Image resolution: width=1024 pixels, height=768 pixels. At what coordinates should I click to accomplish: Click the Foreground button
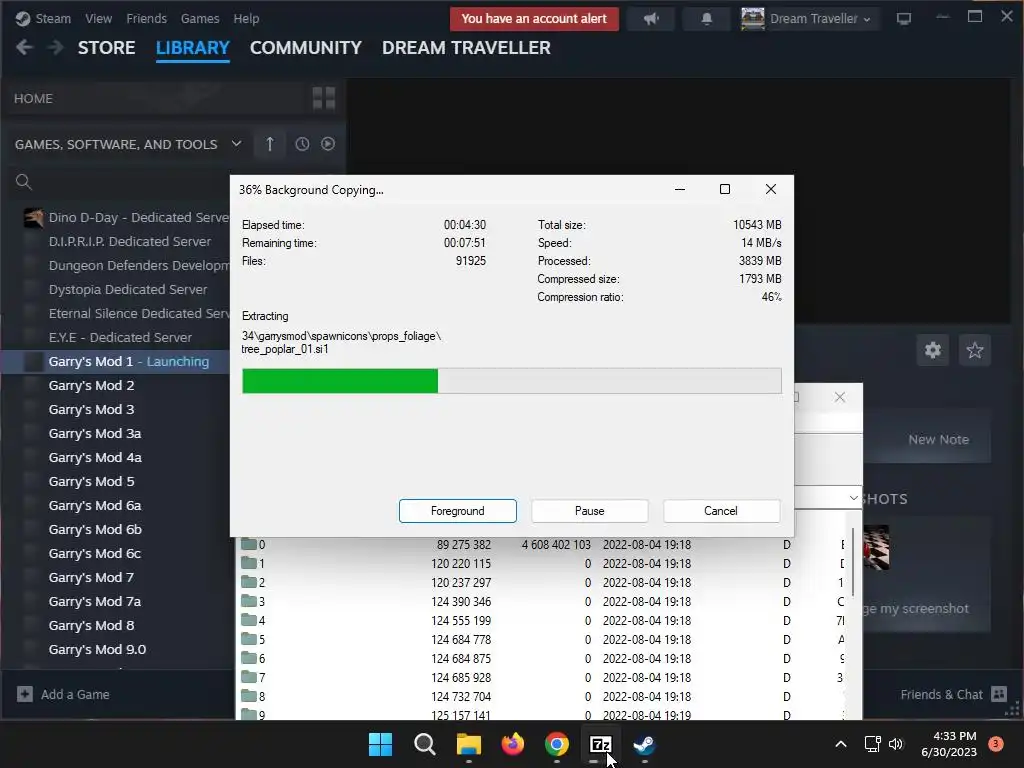[x=458, y=511]
